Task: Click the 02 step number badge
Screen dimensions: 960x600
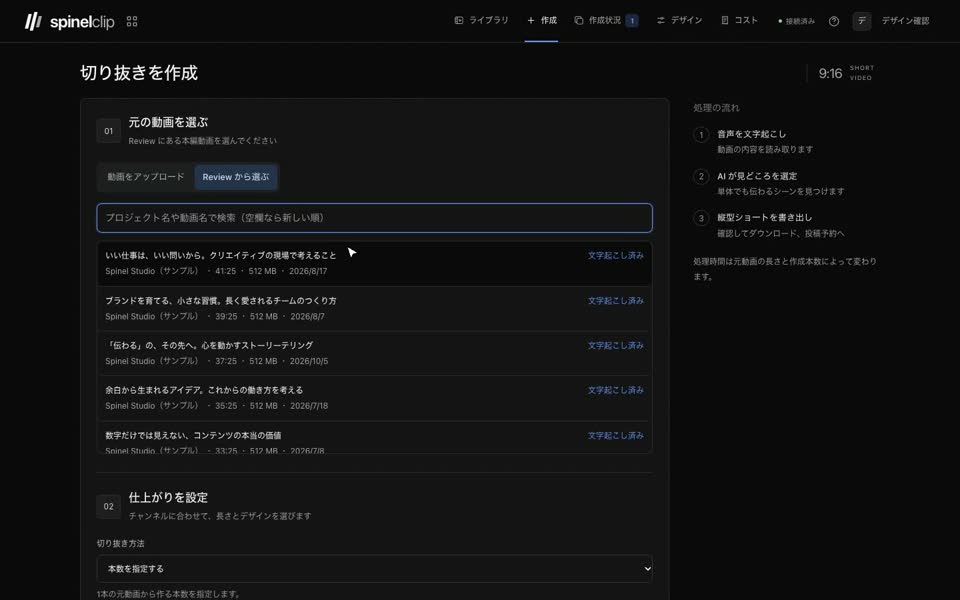Action: (108, 506)
